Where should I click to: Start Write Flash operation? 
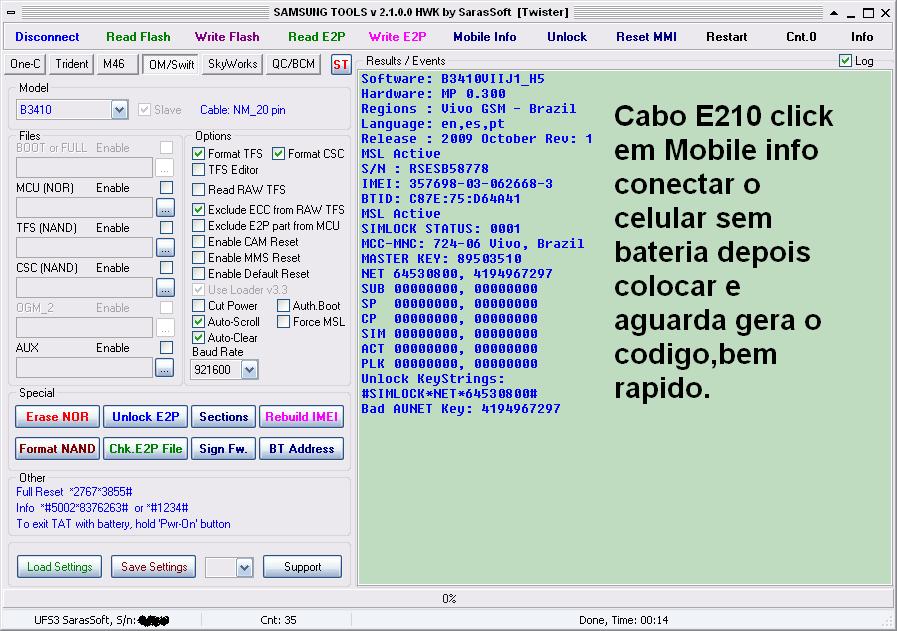(227, 37)
